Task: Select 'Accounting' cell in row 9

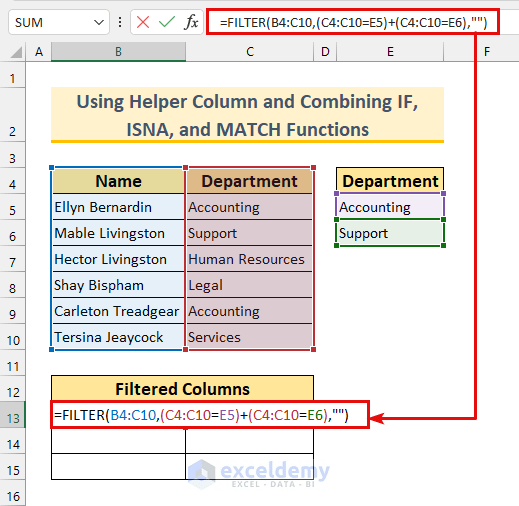Action: point(250,311)
